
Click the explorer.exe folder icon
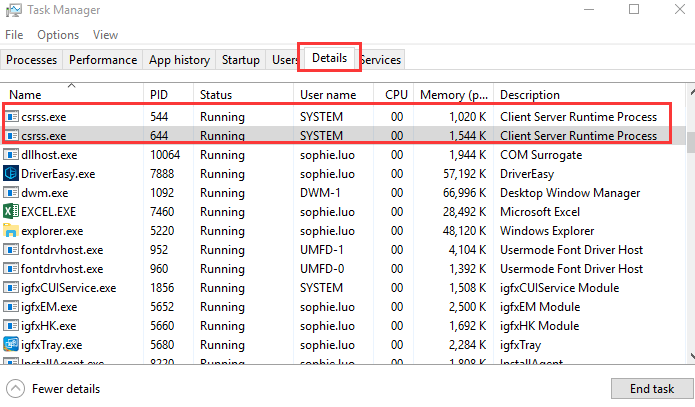(12, 231)
